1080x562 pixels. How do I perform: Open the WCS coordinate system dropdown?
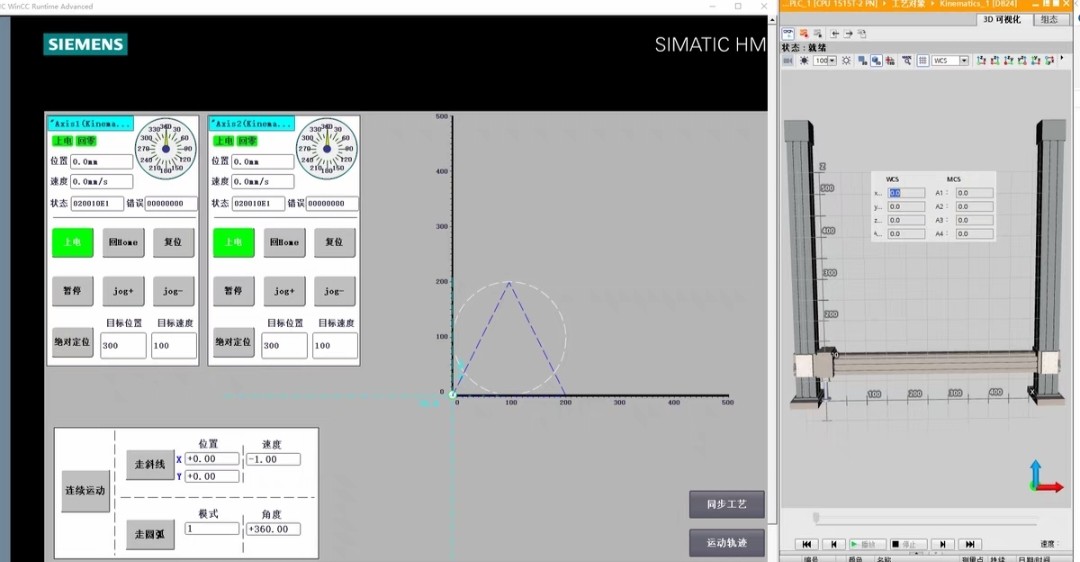pyautogui.click(x=964, y=61)
